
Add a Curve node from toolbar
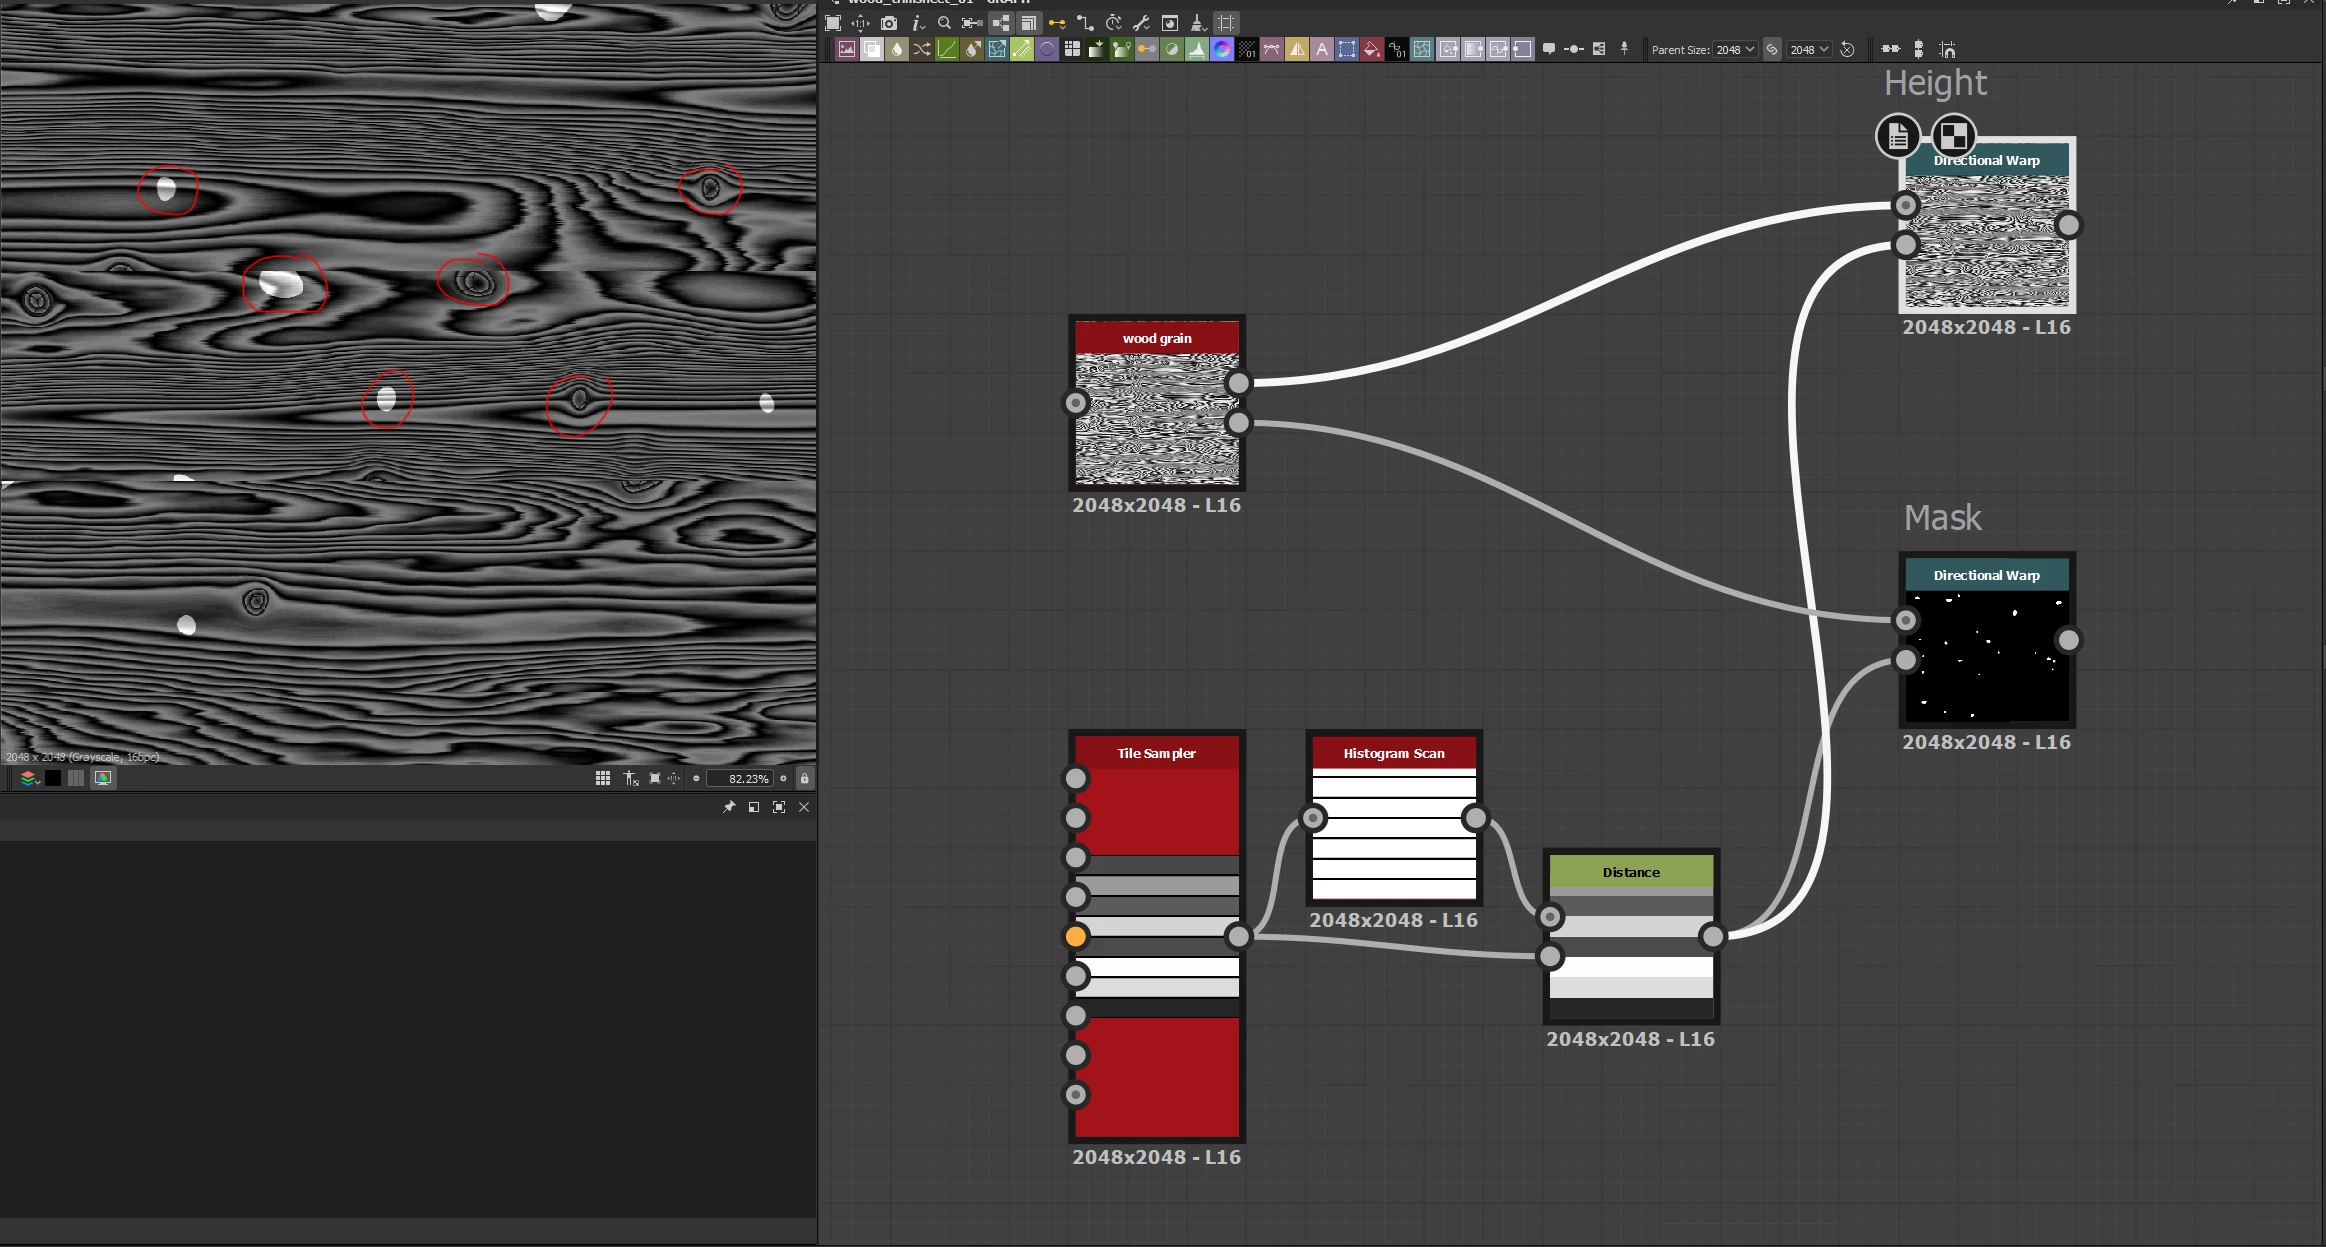click(x=947, y=49)
